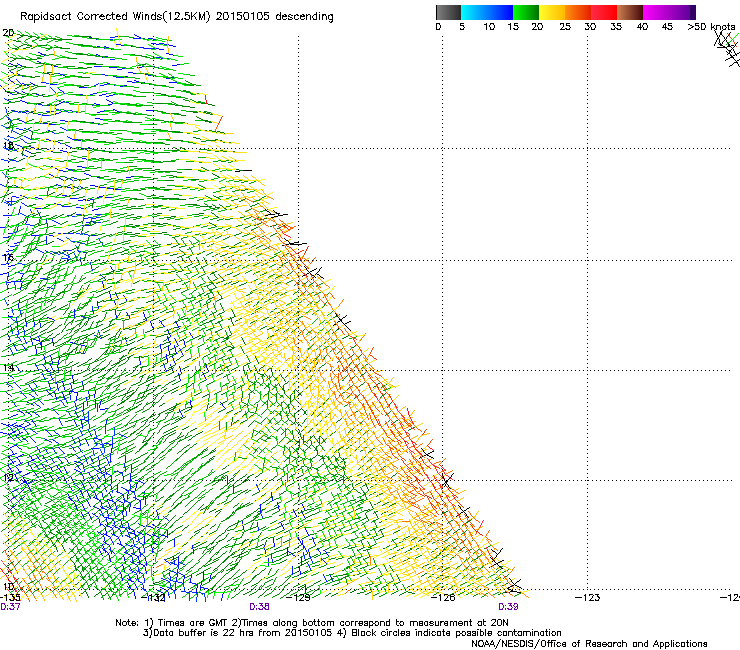The image size is (740, 650).
Task: Click the orange 25-30 knots legend swatch
Action: point(578,12)
